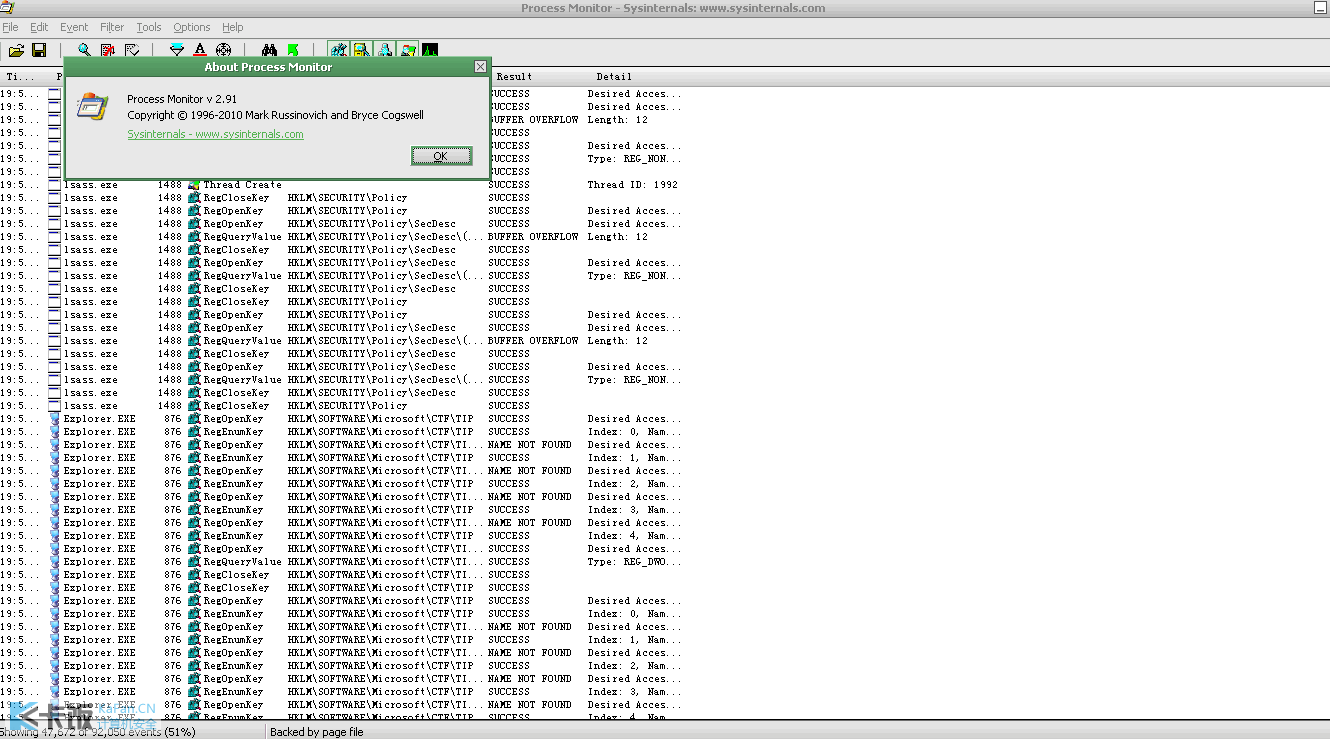Toggle Show Registry Activity button
The width and height of the screenshot is (1330, 739).
(x=339, y=50)
